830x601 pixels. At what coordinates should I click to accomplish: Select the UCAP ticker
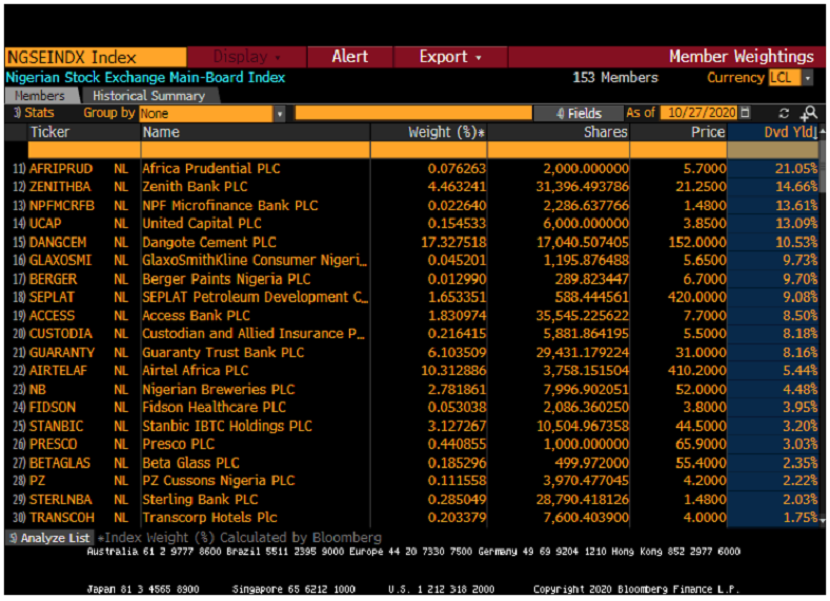(45, 224)
